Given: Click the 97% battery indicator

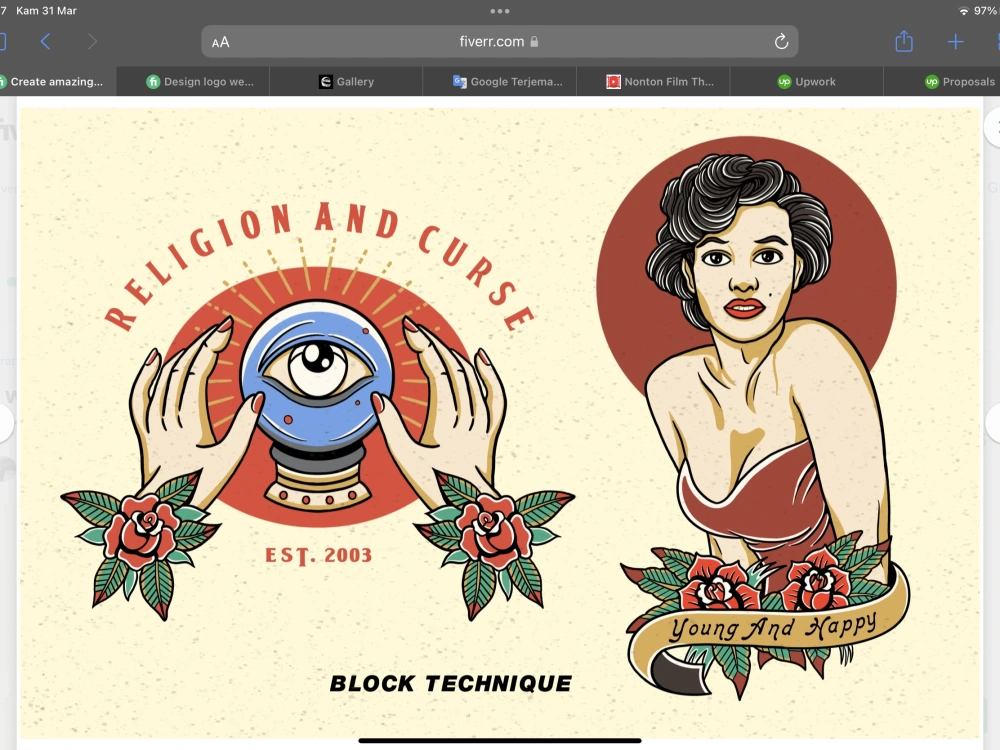Looking at the screenshot, I should [x=985, y=11].
